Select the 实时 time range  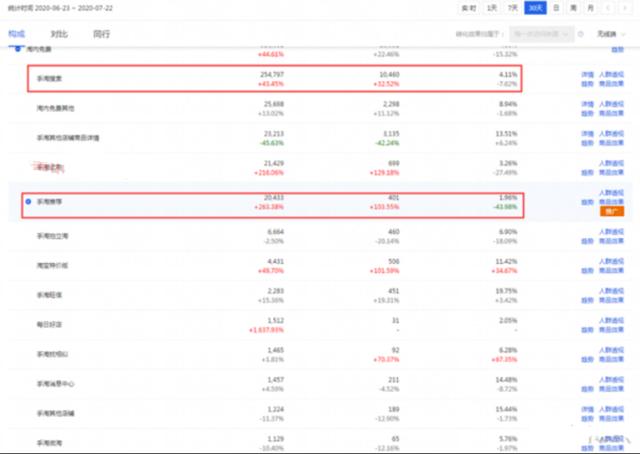tap(469, 8)
